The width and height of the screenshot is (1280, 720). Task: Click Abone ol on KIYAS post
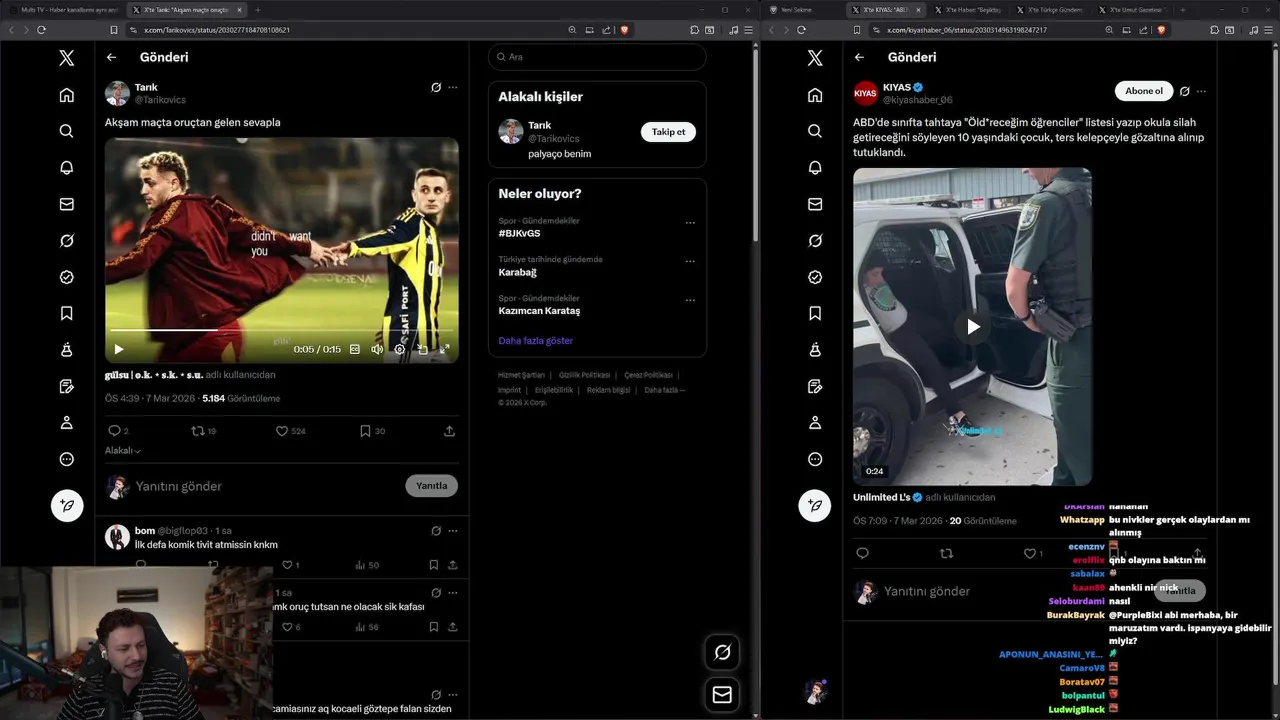[x=1144, y=91]
